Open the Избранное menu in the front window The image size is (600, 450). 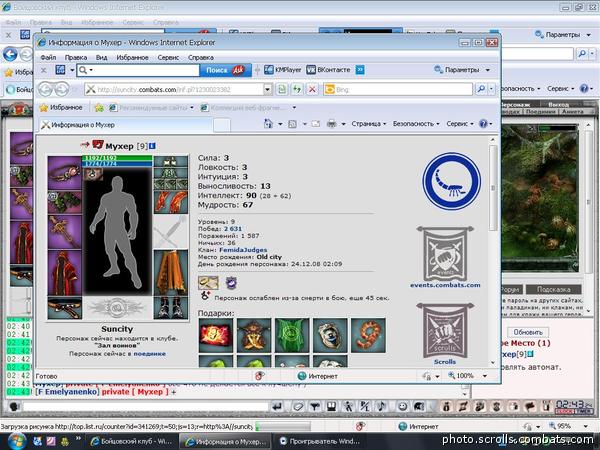(132, 57)
